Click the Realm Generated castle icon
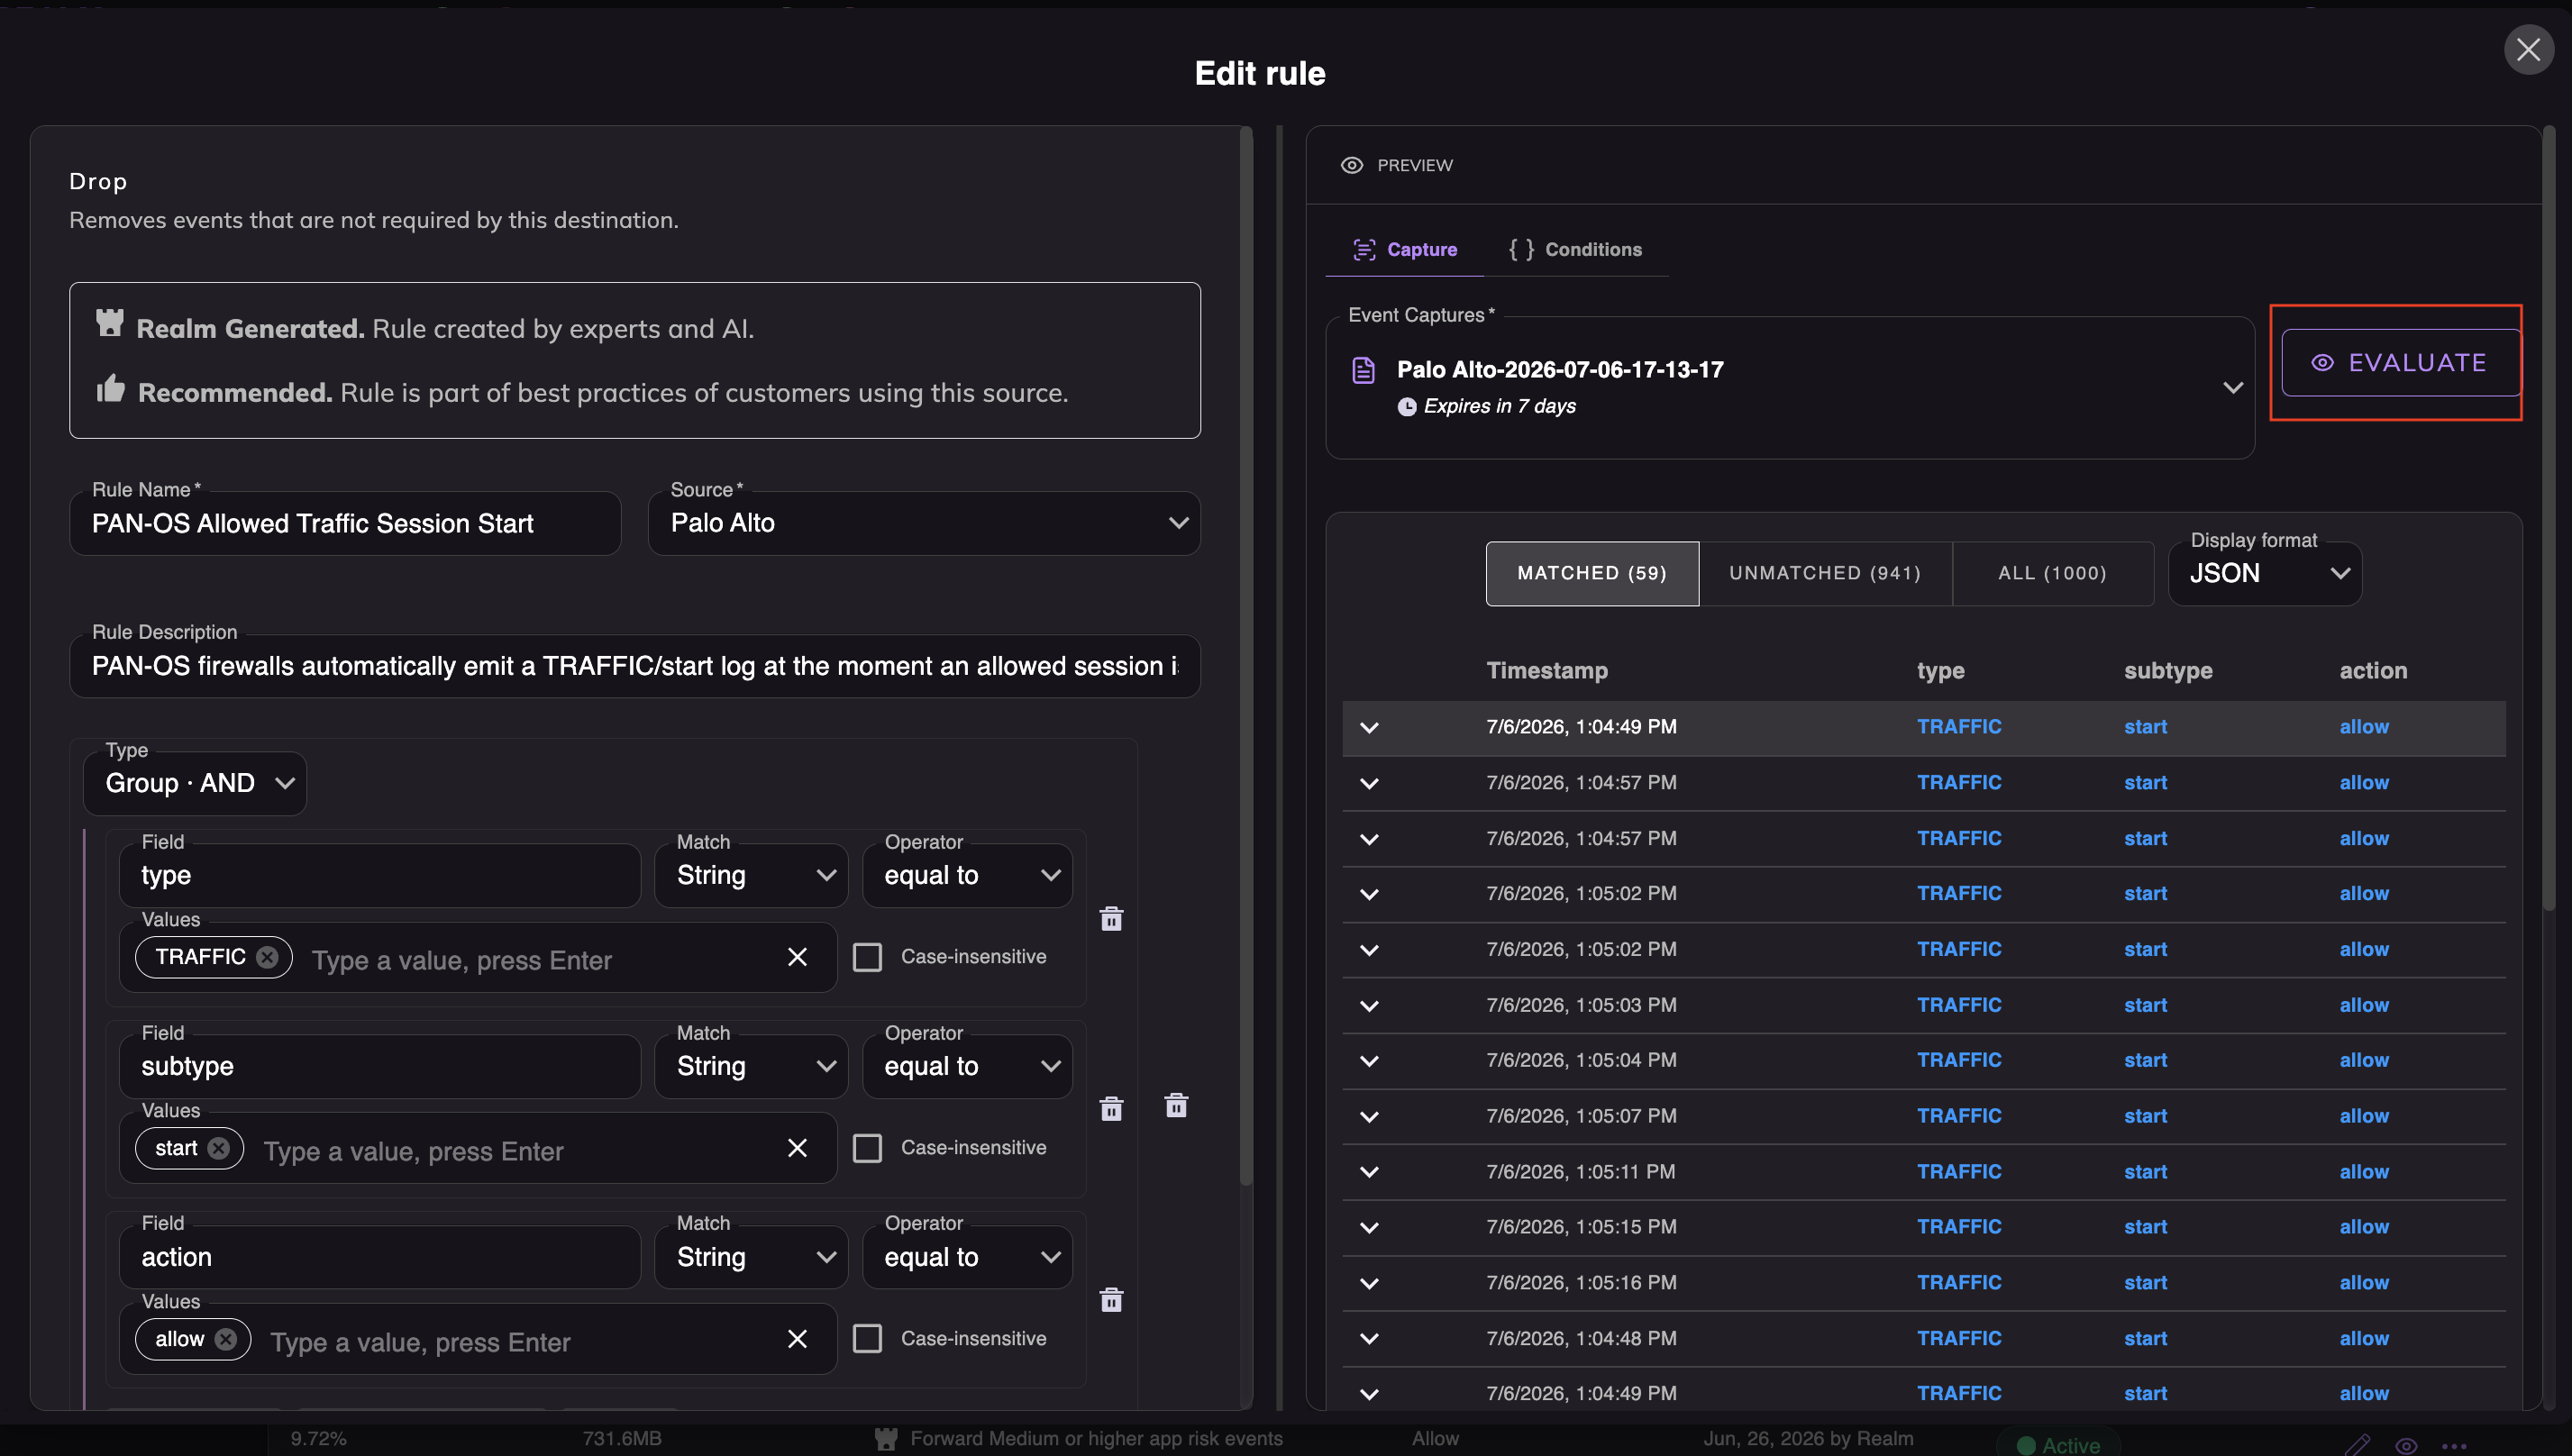The width and height of the screenshot is (2572, 1456). 110,323
